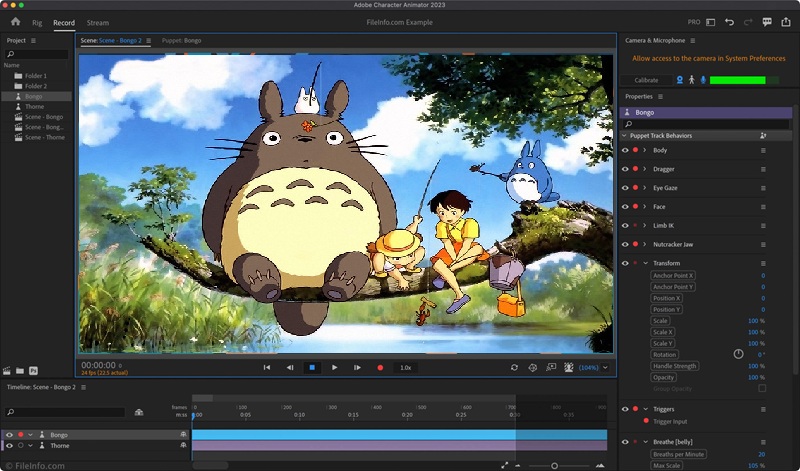Viewport: 800px width, 471px height.
Task: Open the Project panel menu icon
Action: 33,41
